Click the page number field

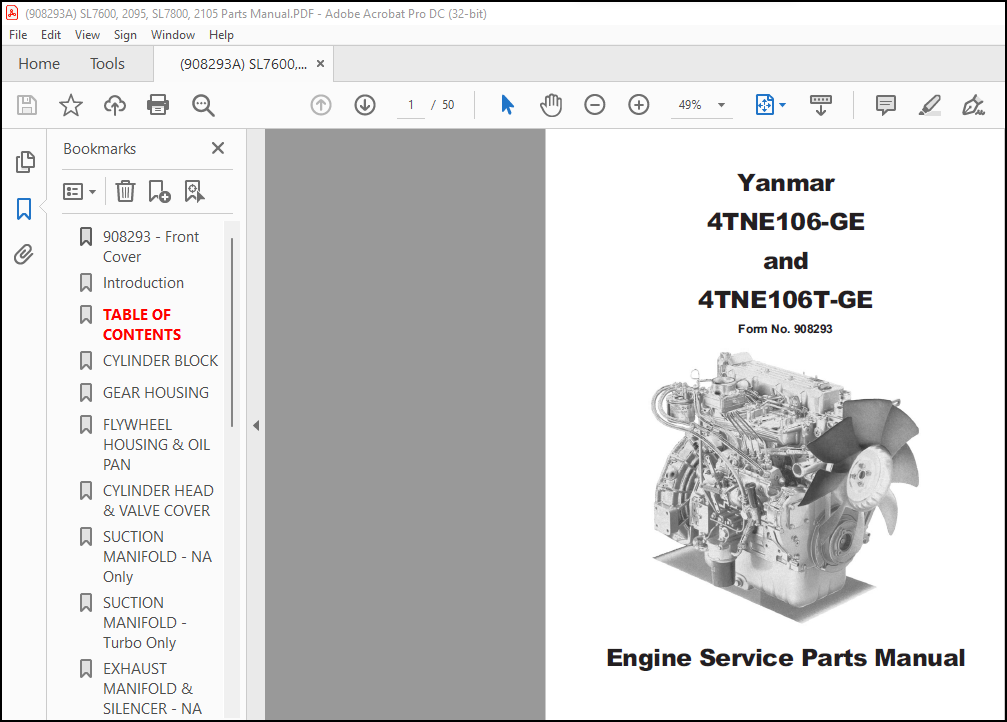coord(411,105)
